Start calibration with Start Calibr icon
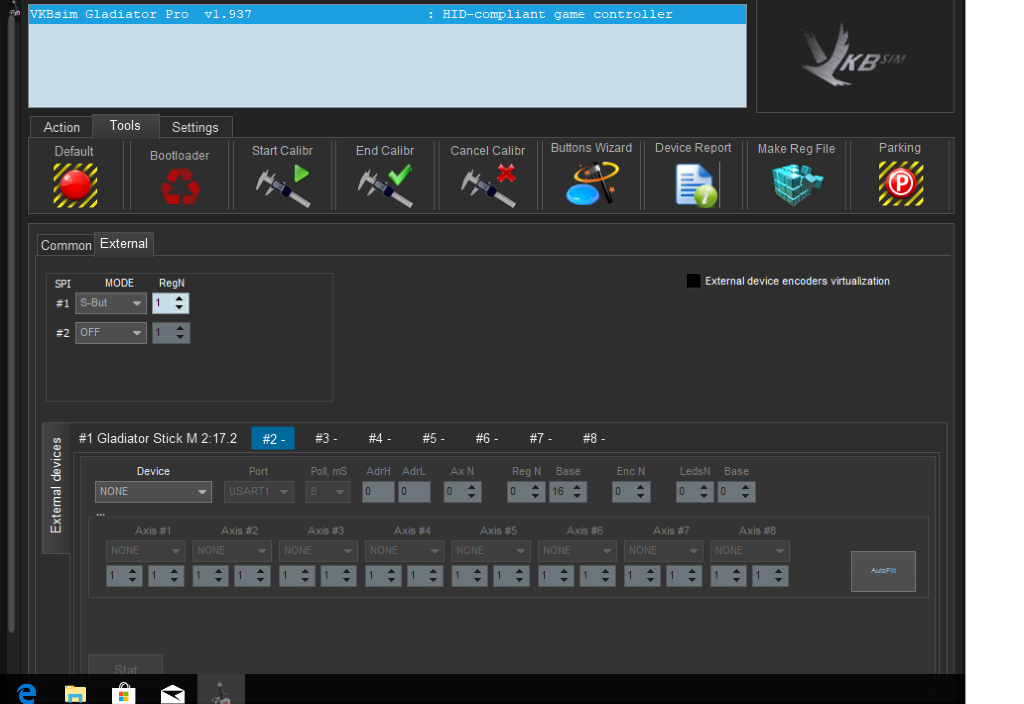1024x704 pixels. [283, 186]
